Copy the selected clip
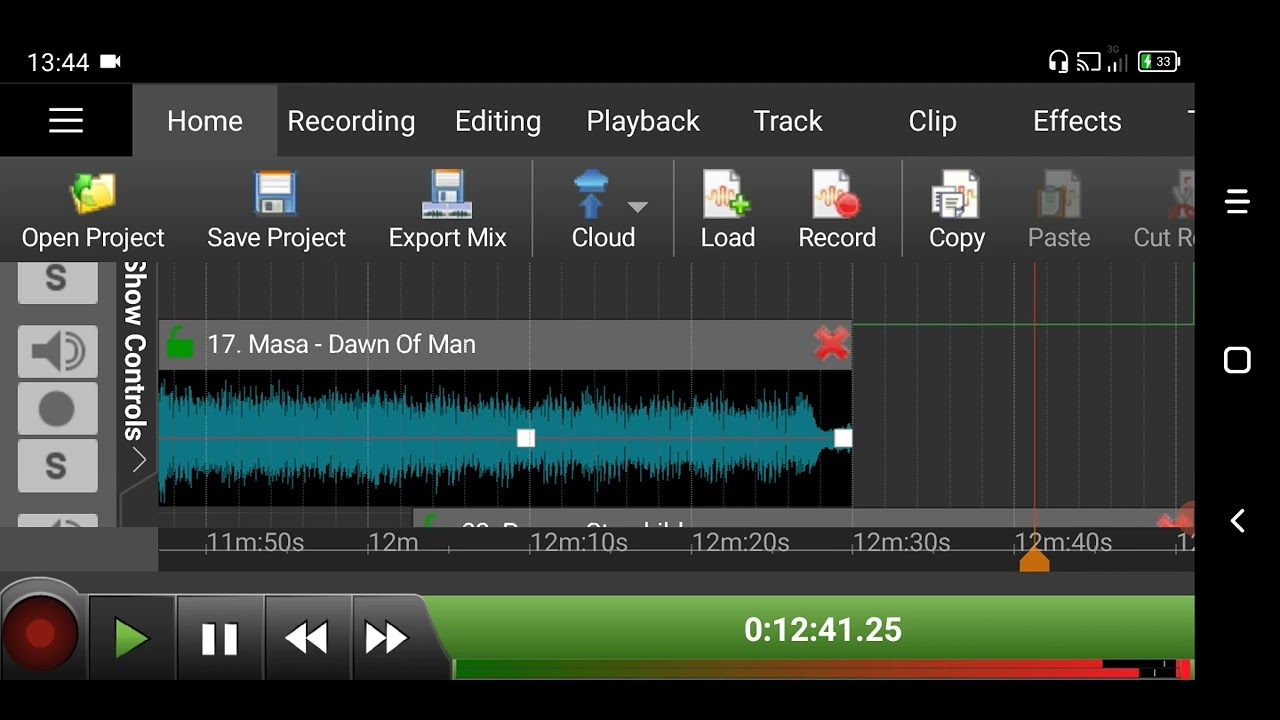The width and height of the screenshot is (1280, 720). [957, 211]
